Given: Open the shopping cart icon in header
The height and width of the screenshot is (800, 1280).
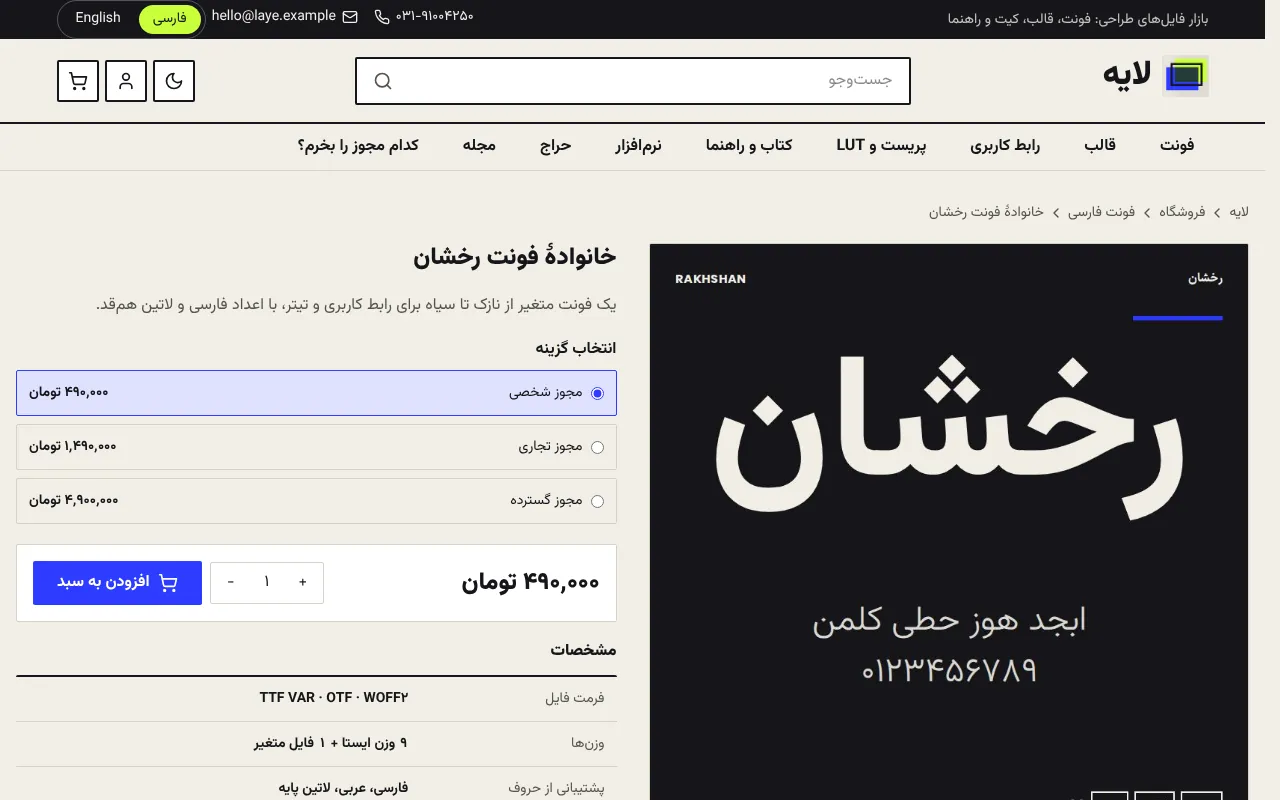Looking at the screenshot, I should (x=78, y=81).
